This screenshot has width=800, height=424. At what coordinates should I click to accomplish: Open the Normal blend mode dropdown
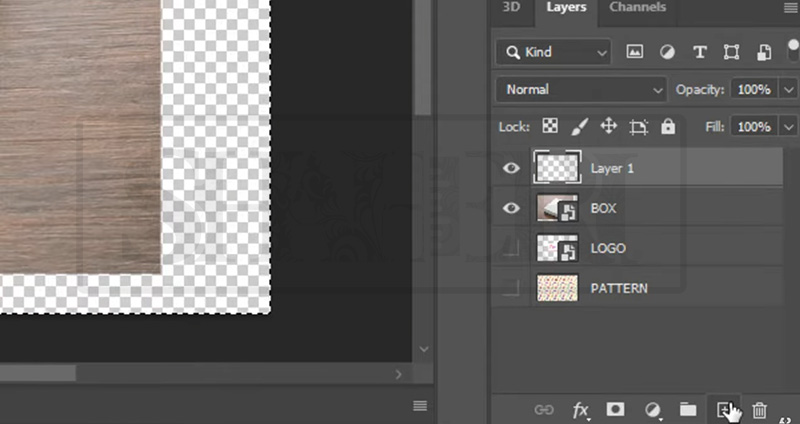(582, 89)
